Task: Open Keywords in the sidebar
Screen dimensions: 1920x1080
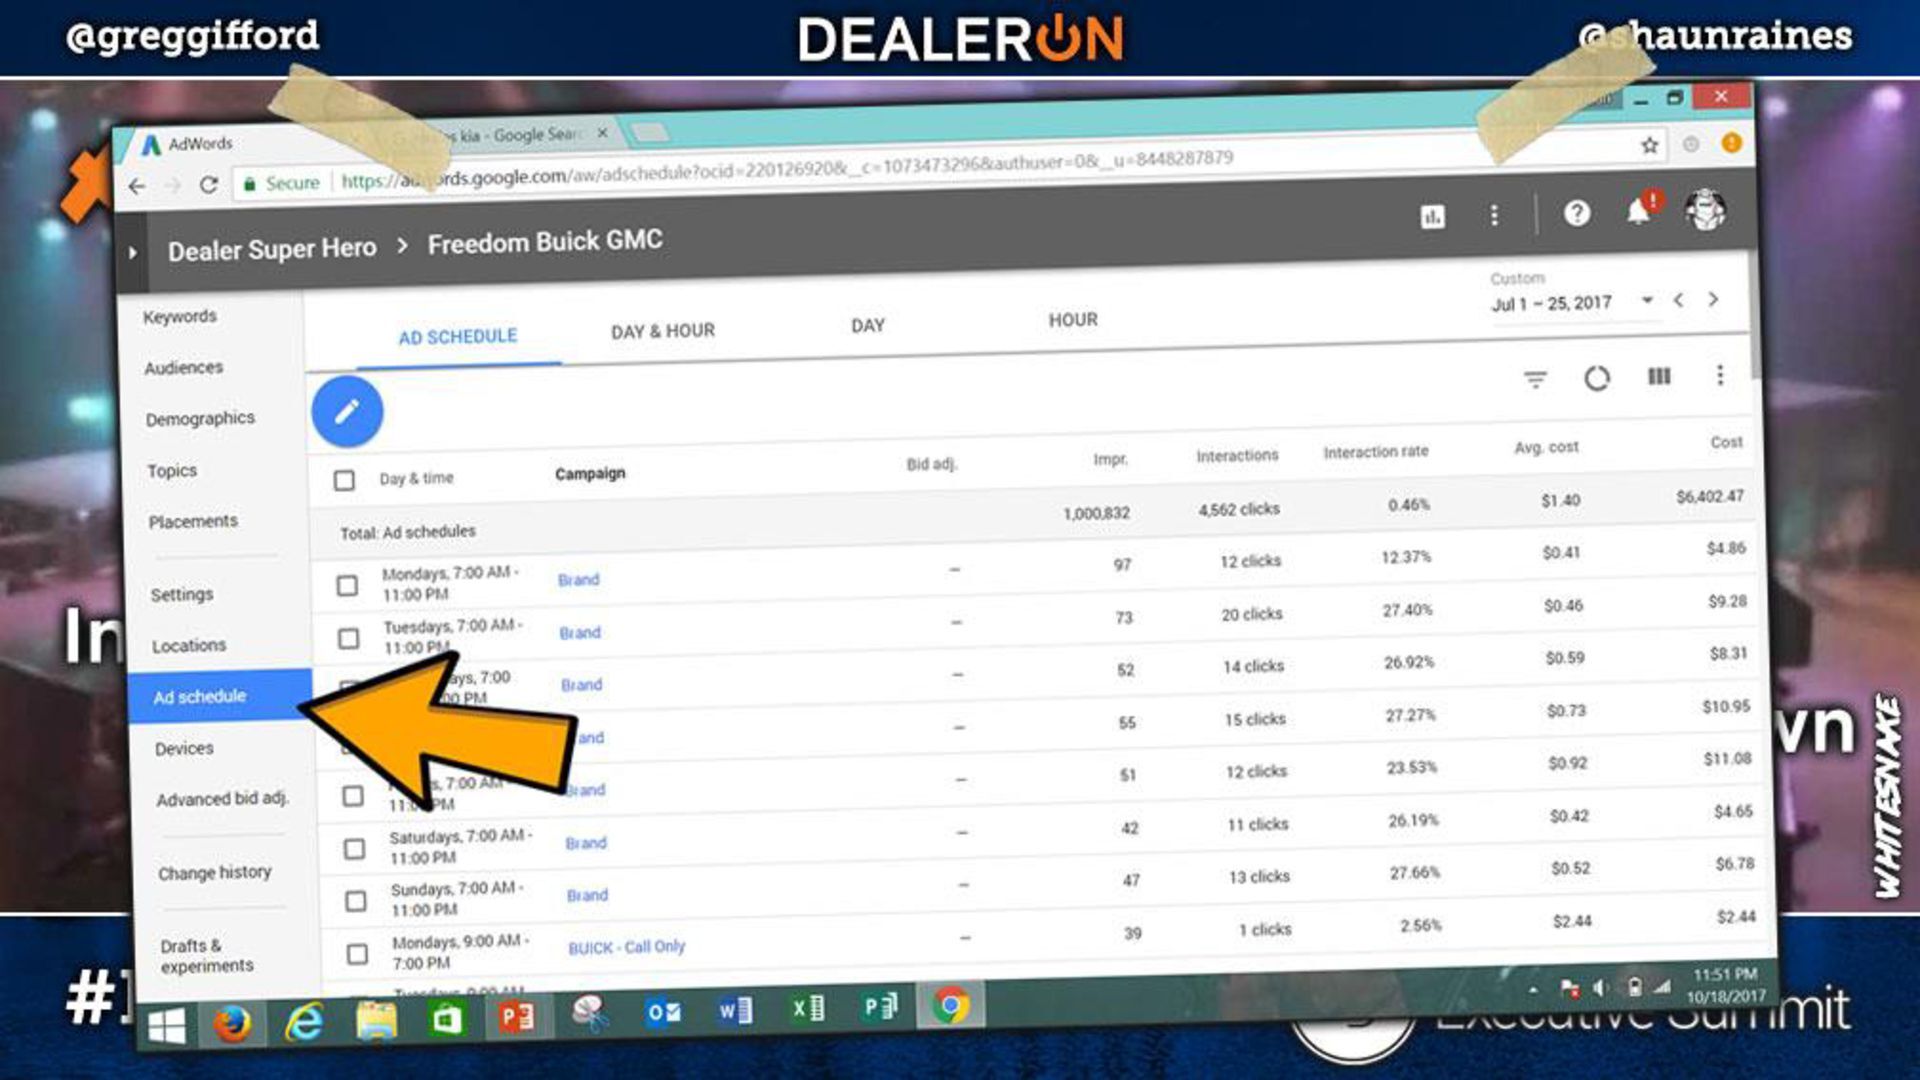Action: [x=180, y=317]
